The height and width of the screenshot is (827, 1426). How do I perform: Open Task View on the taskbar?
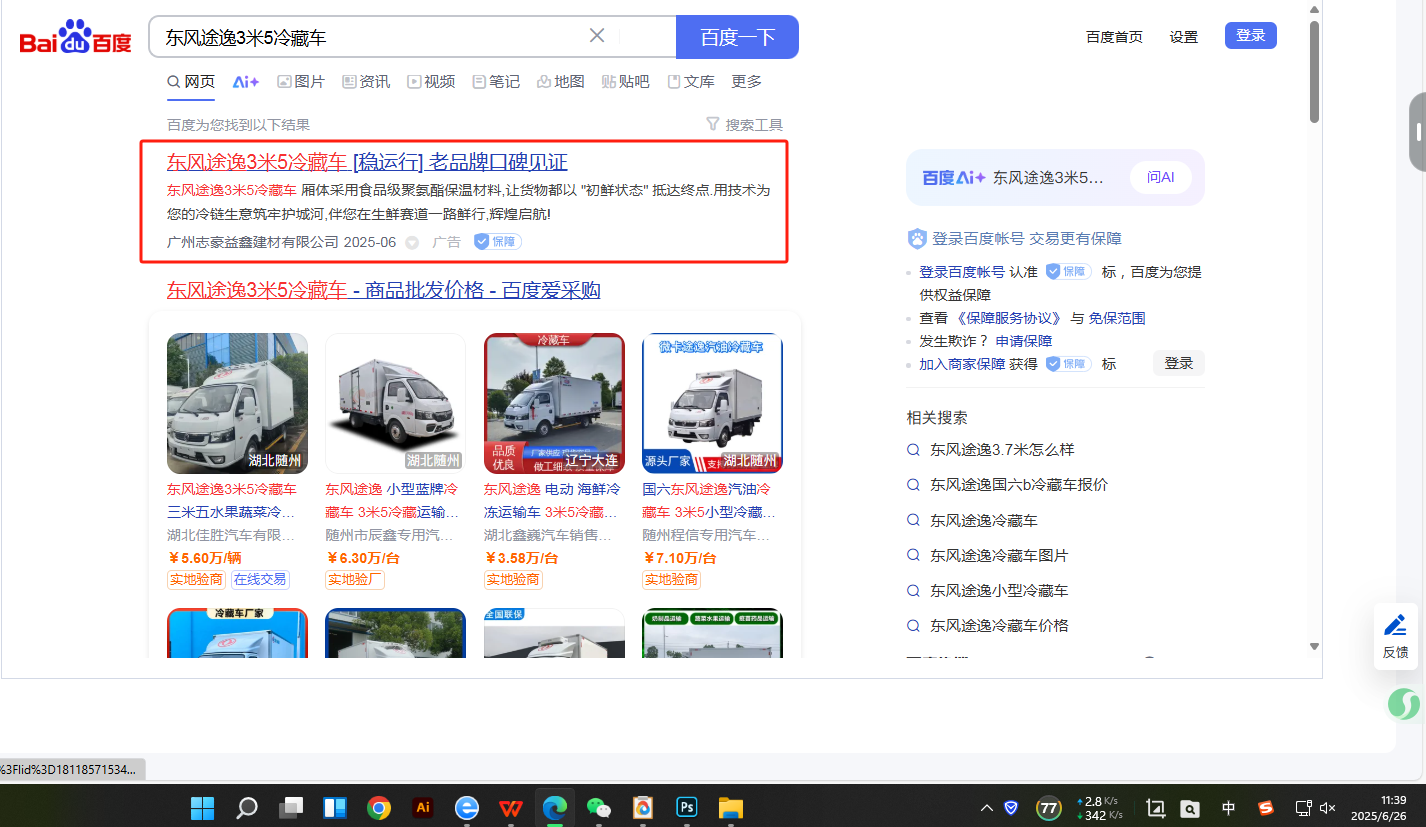pyautogui.click(x=291, y=807)
